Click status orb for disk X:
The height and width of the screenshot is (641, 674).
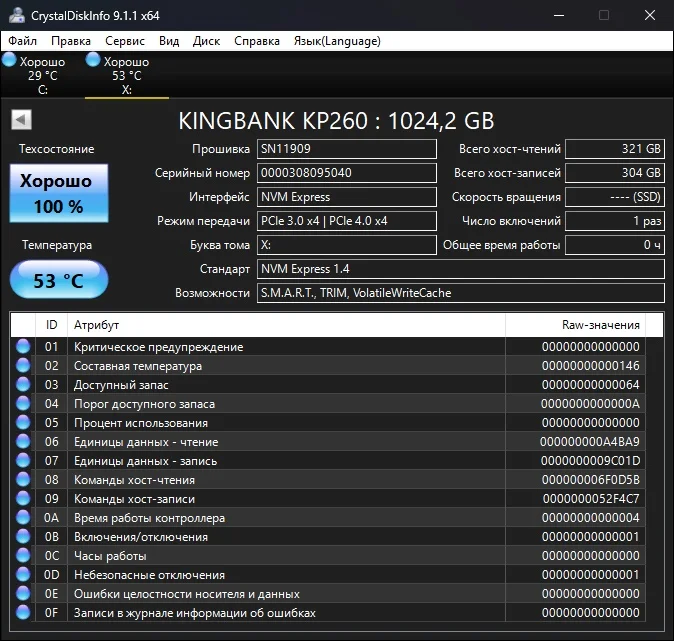[x=94, y=61]
